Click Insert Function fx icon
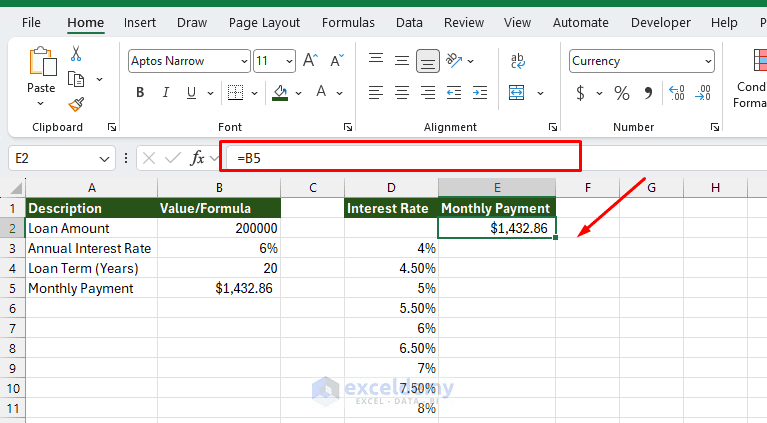This screenshot has height=423, width=767. pos(197,158)
